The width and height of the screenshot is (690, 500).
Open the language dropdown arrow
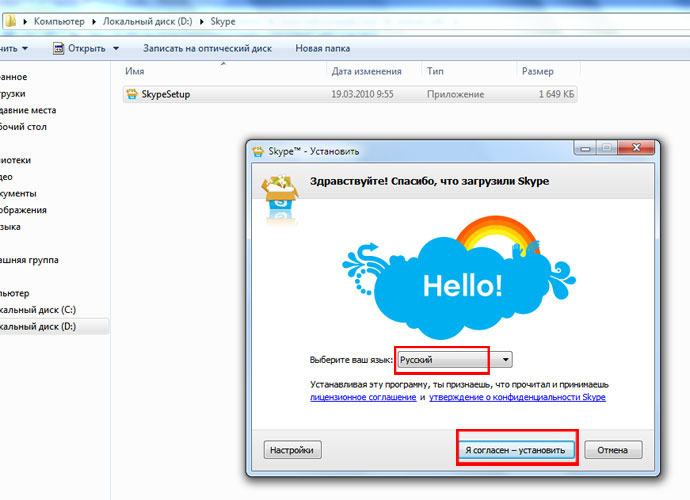coord(506,360)
